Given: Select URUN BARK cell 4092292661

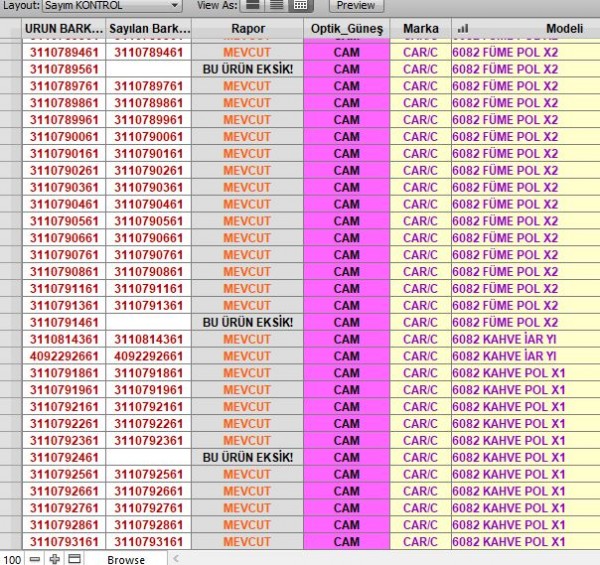Looking at the screenshot, I should (64, 356).
